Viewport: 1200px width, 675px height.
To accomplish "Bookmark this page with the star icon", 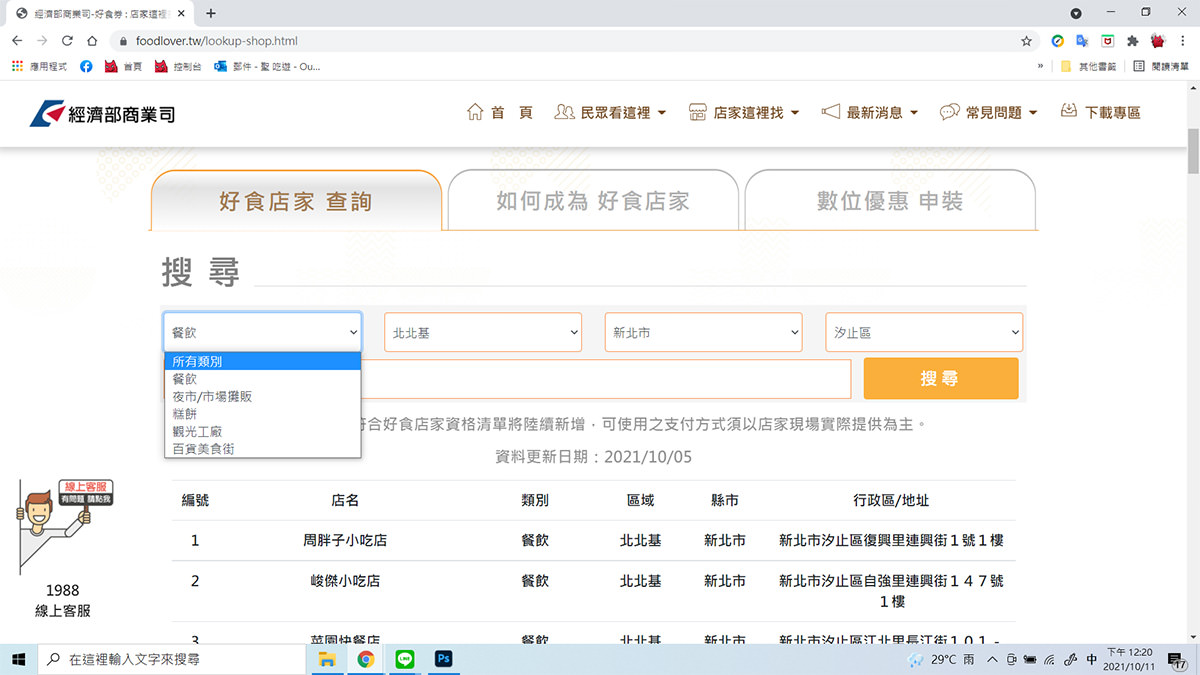I will pos(1026,41).
